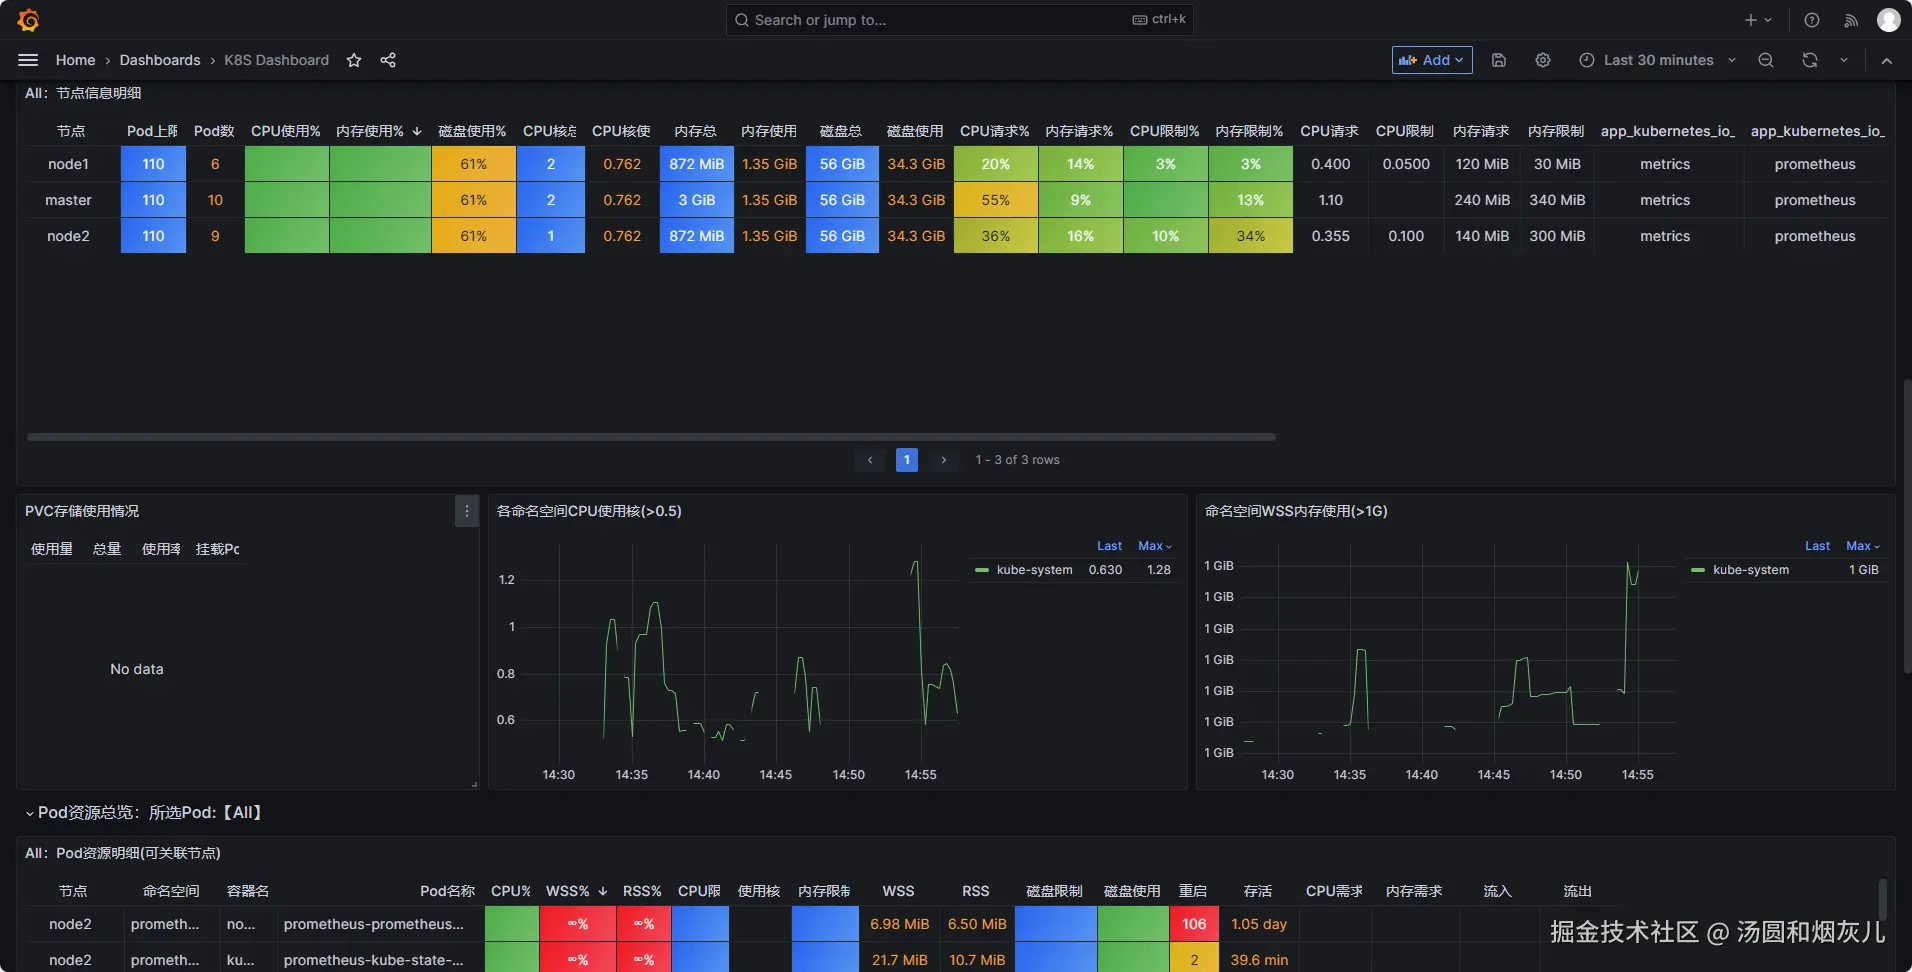This screenshot has height=972, width=1912.
Task: Sort CPU legend by Max column
Action: (x=1155, y=546)
